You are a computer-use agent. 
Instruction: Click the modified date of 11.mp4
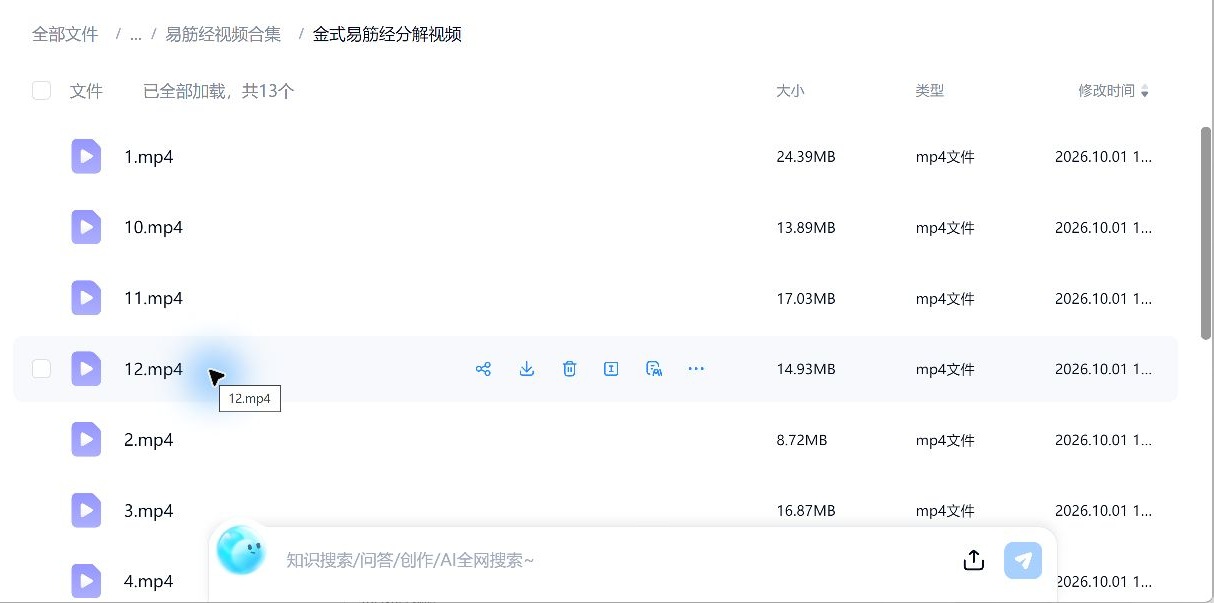click(1103, 298)
